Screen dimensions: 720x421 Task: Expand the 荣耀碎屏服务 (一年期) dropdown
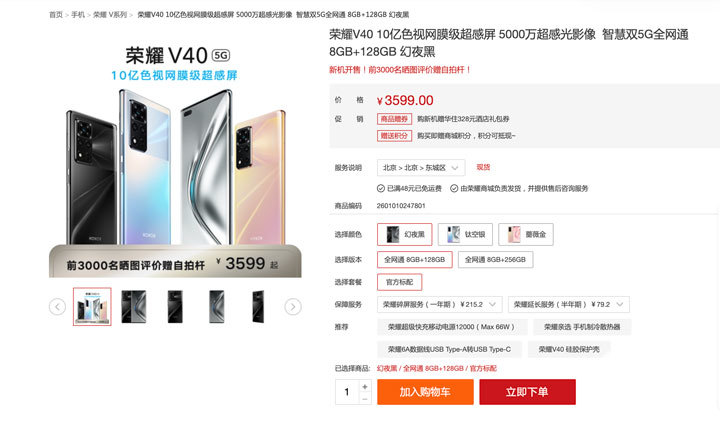coord(439,304)
